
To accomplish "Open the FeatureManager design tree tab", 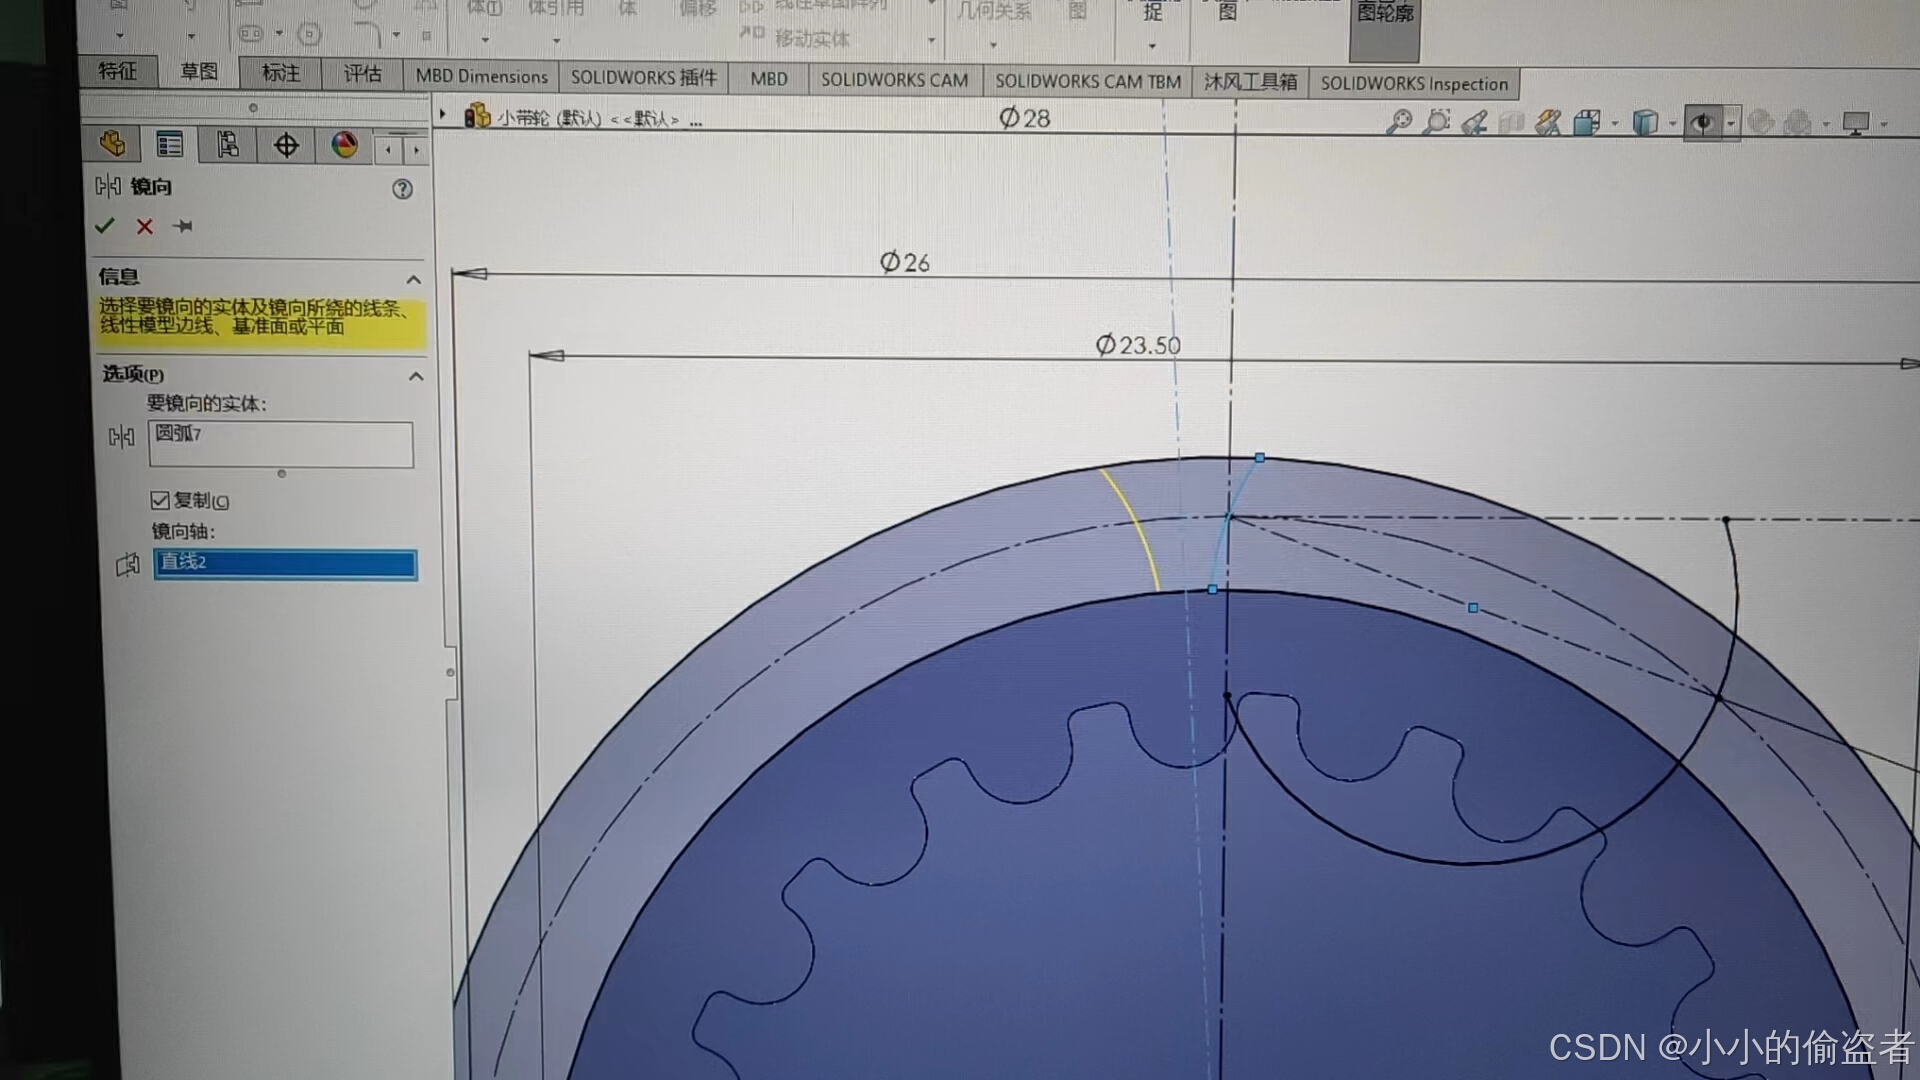I will click(113, 145).
